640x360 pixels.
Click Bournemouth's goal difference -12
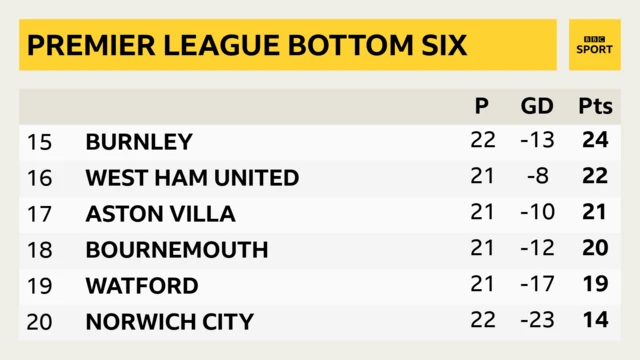(538, 248)
